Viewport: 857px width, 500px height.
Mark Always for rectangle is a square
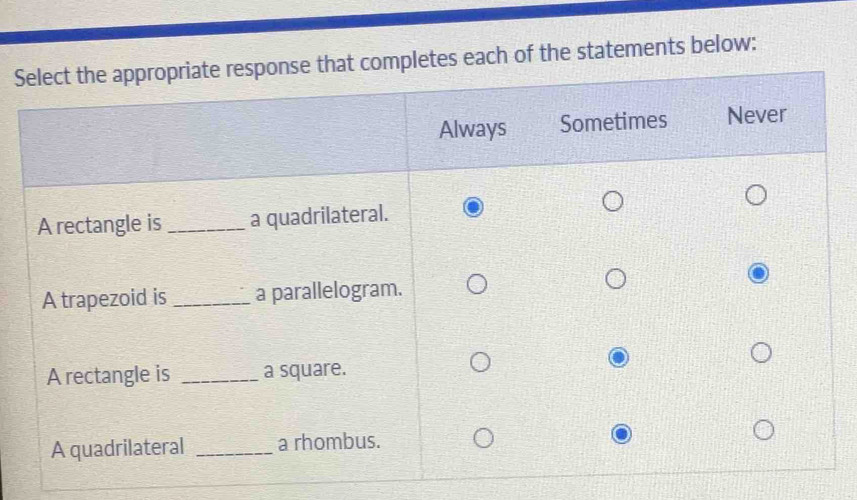click(480, 361)
